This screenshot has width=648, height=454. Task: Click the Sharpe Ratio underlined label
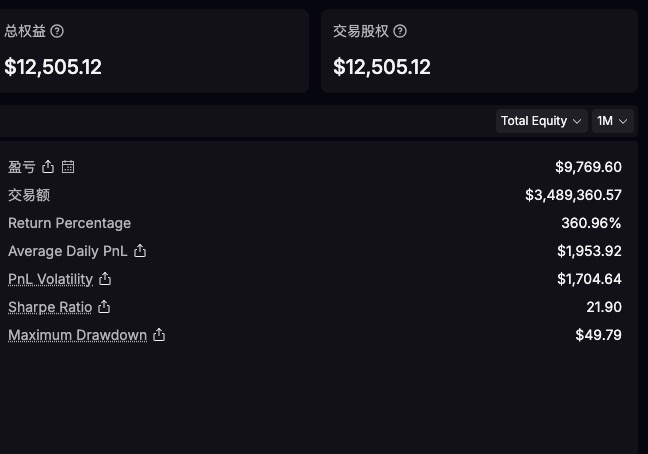pyautogui.click(x=50, y=307)
